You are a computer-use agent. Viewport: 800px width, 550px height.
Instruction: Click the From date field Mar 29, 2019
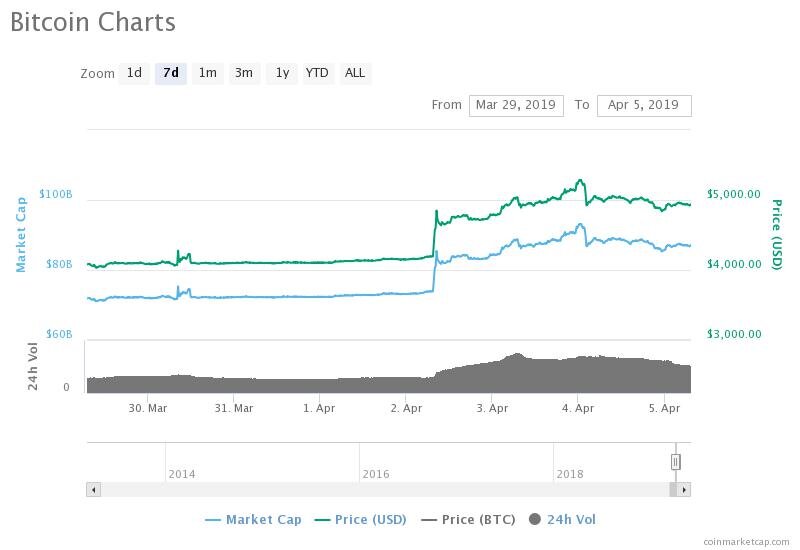516,106
